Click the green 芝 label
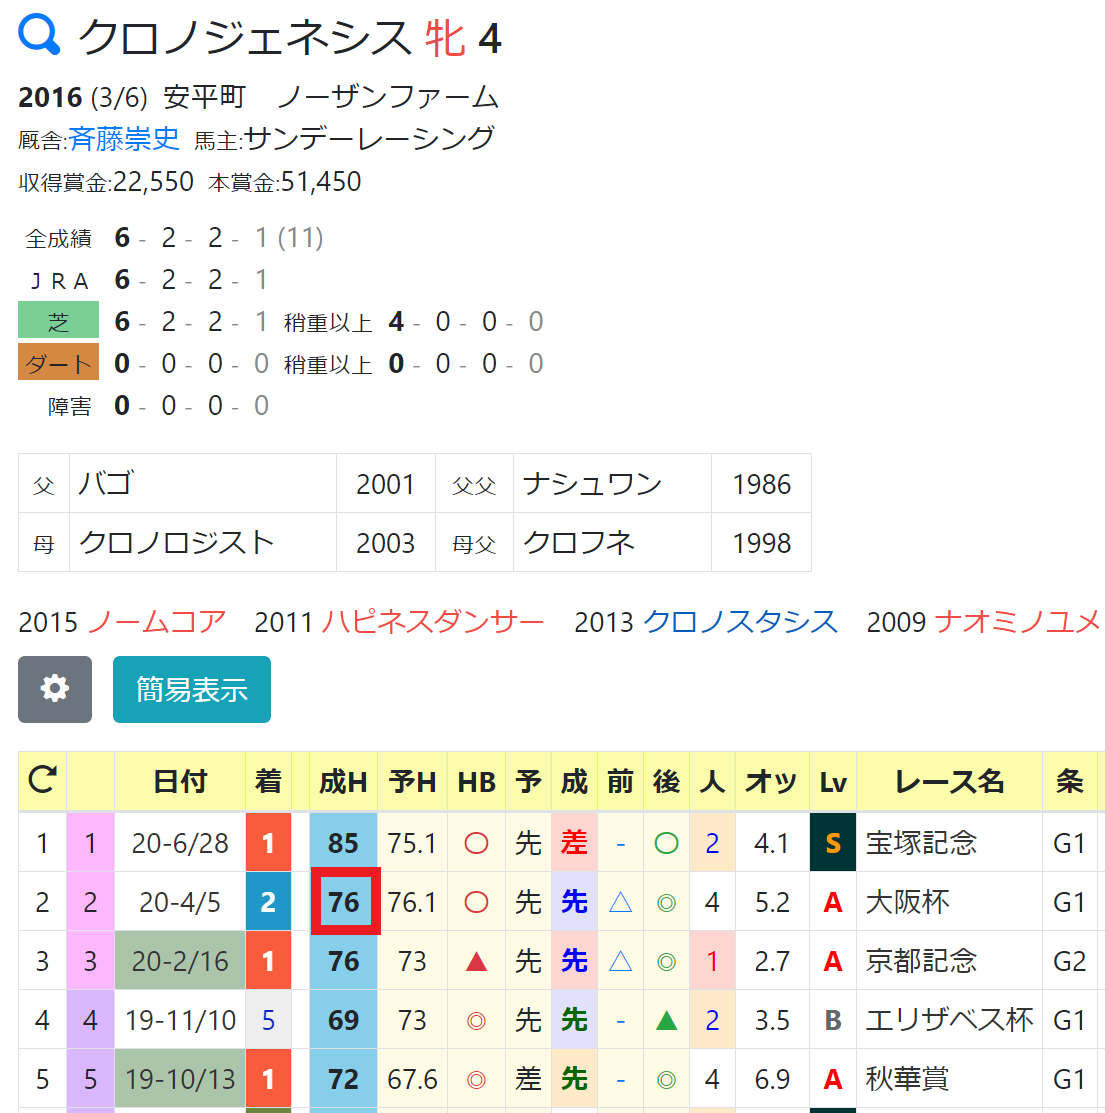1105x1113 pixels. click(x=58, y=321)
